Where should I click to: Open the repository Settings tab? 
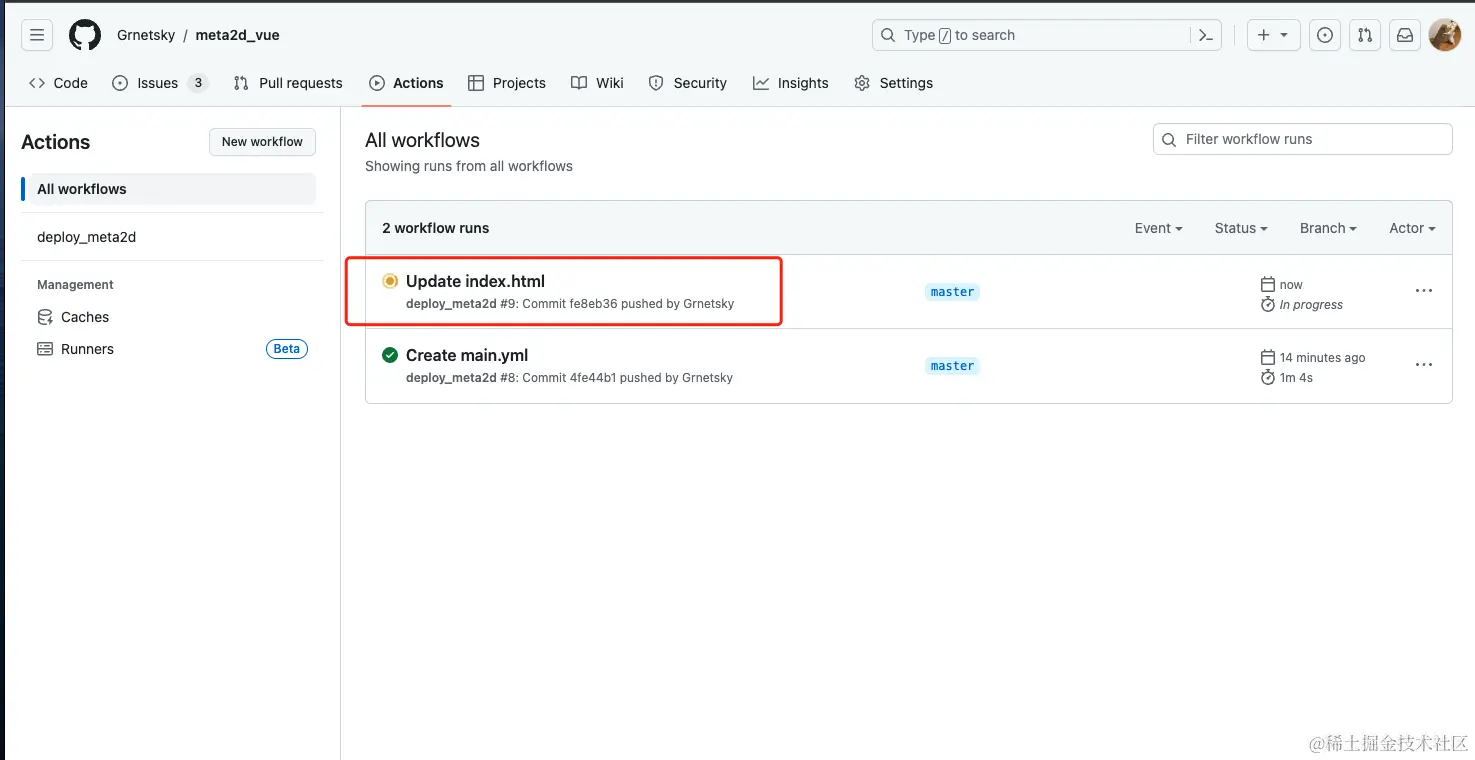pyautogui.click(x=894, y=83)
